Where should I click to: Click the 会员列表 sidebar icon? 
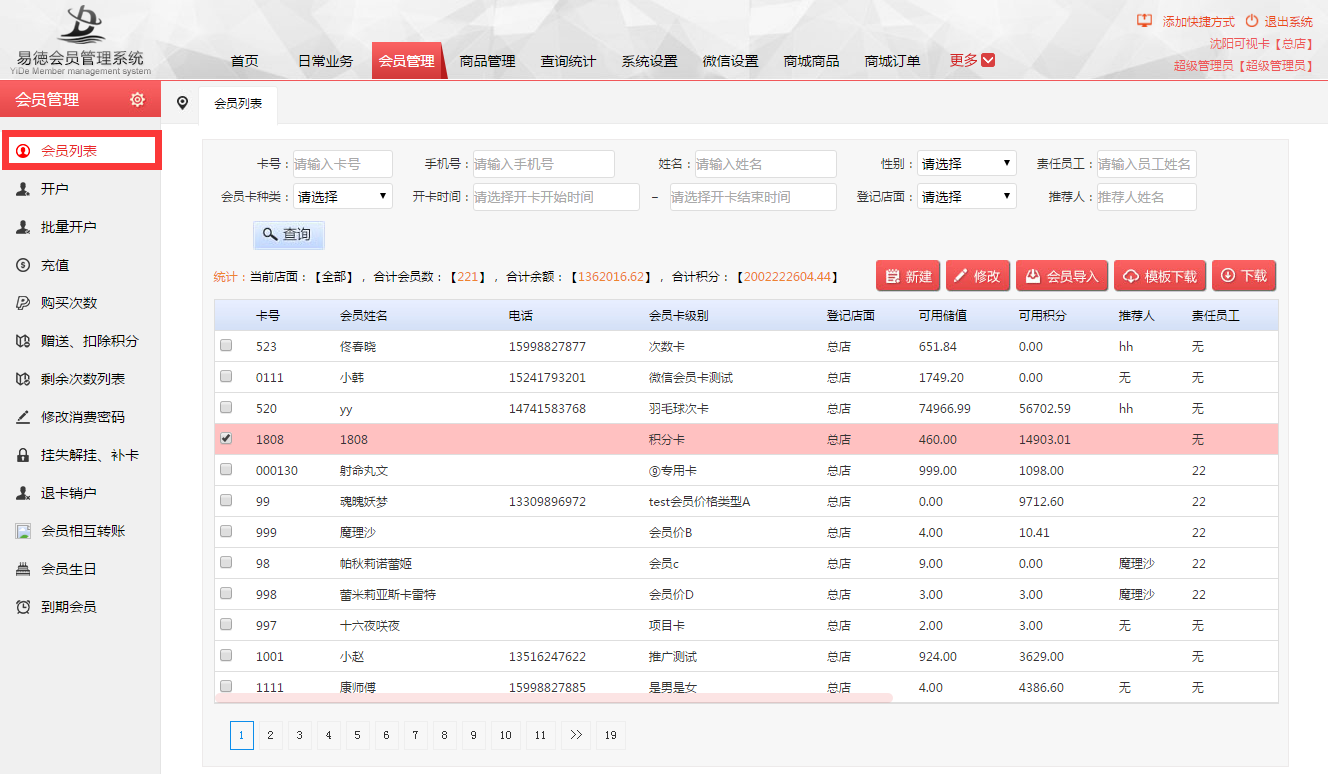click(23, 151)
